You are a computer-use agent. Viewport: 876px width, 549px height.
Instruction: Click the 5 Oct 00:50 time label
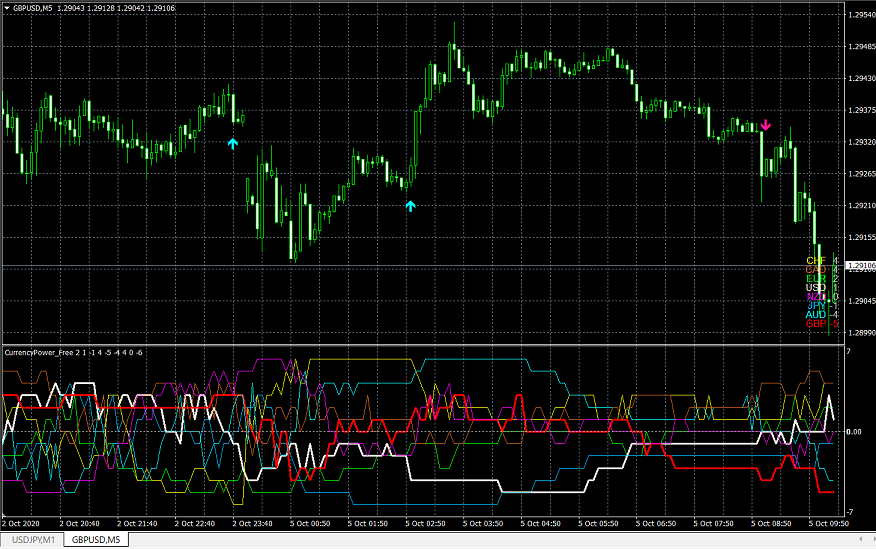(310, 524)
